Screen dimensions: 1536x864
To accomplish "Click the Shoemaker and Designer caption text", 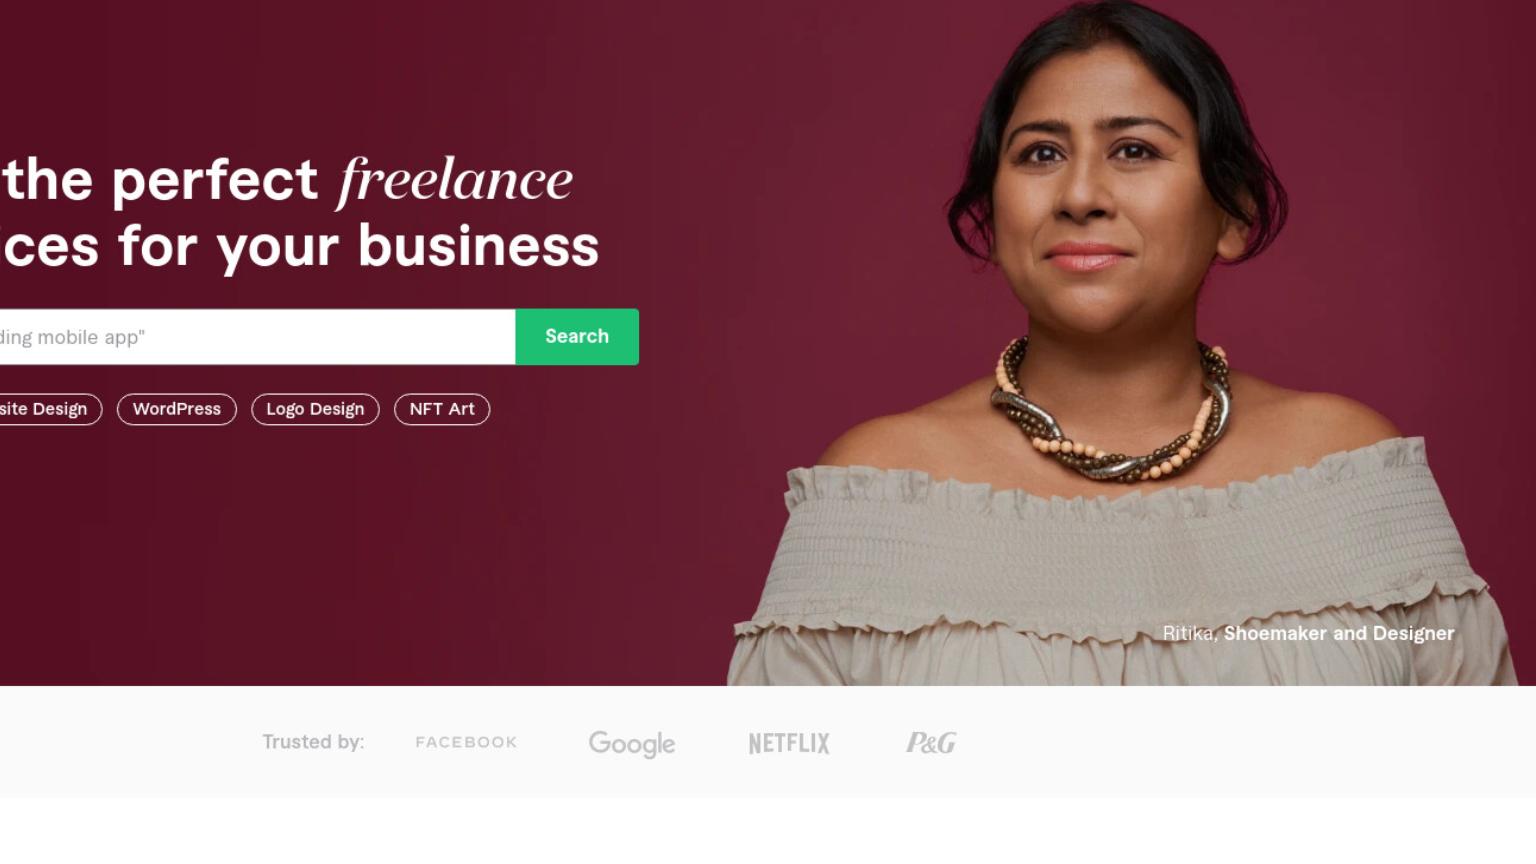I will click(1339, 633).
